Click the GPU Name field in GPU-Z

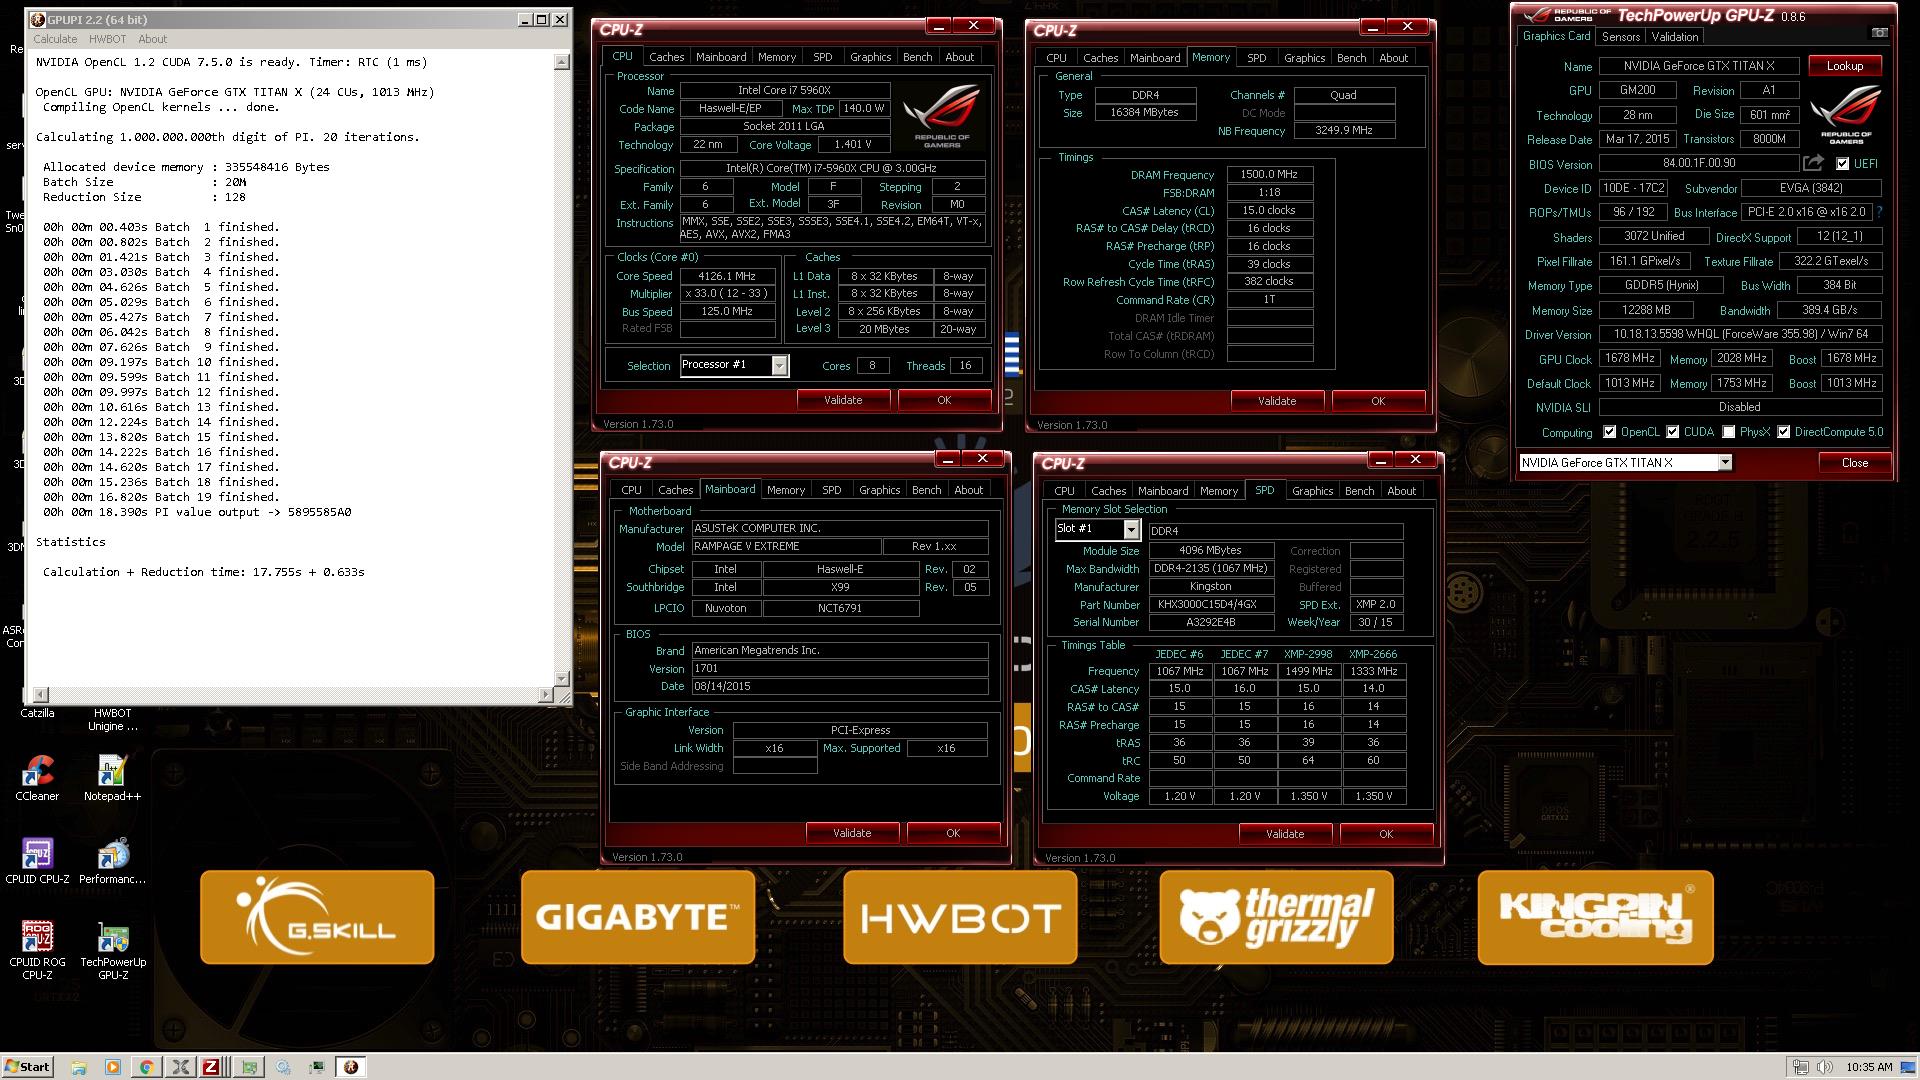pyautogui.click(x=1698, y=66)
